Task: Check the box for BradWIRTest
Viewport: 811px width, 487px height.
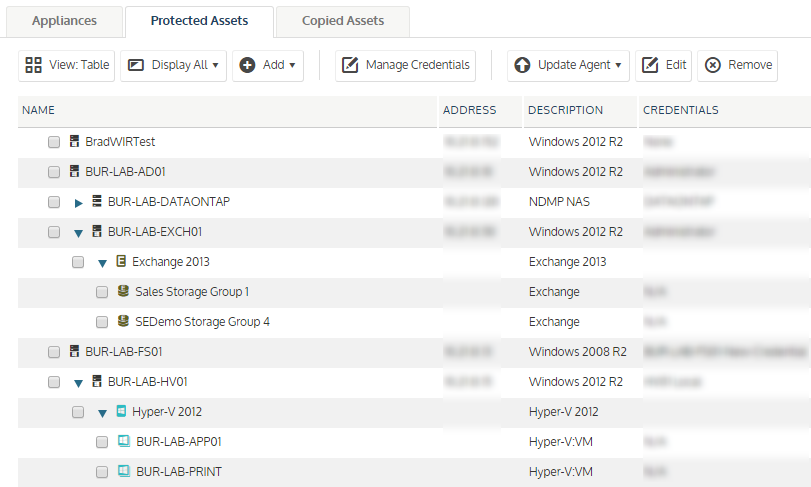Action: (x=54, y=142)
